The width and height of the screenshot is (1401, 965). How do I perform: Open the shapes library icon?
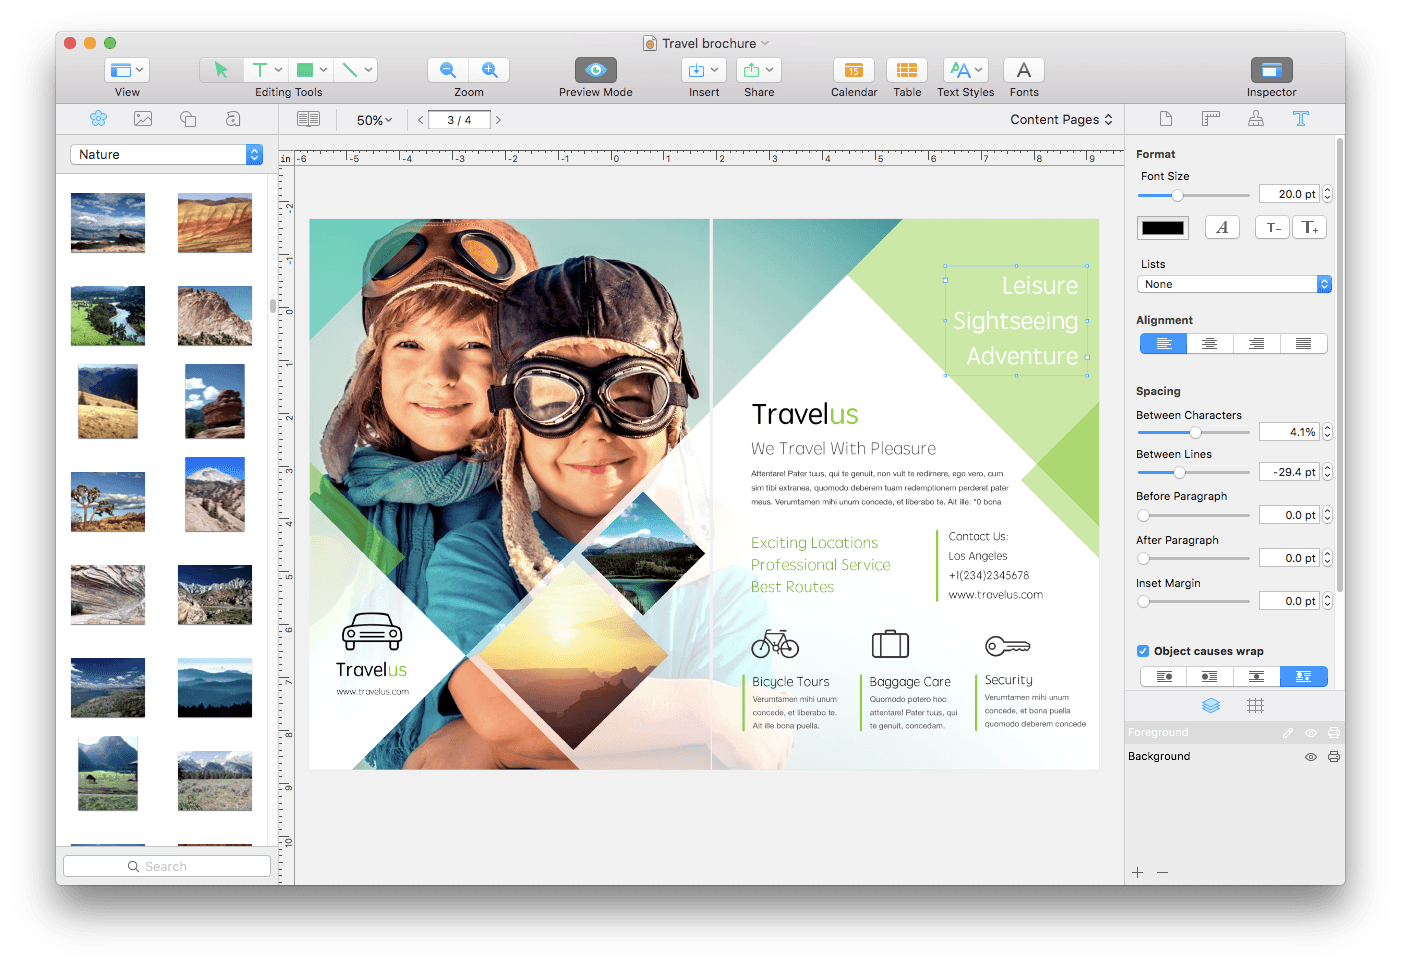tap(188, 118)
